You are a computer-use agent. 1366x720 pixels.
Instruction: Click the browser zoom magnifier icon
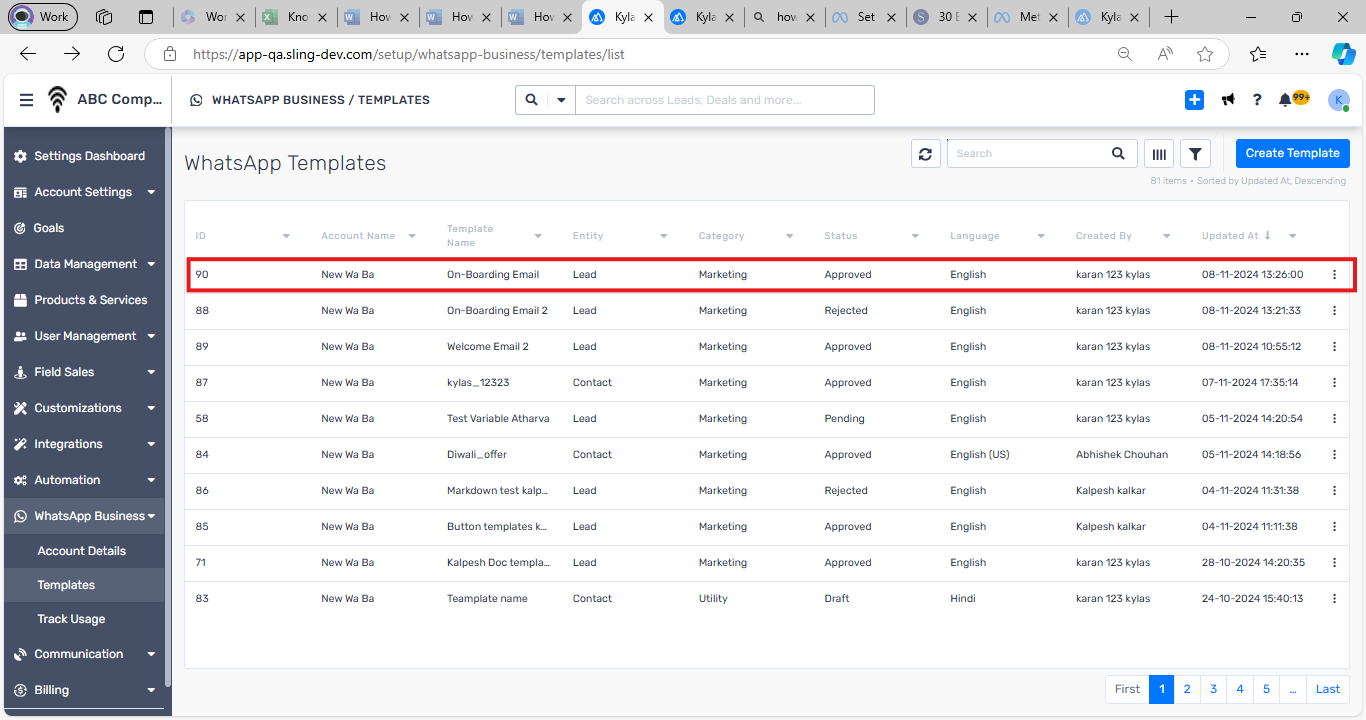click(x=1125, y=54)
